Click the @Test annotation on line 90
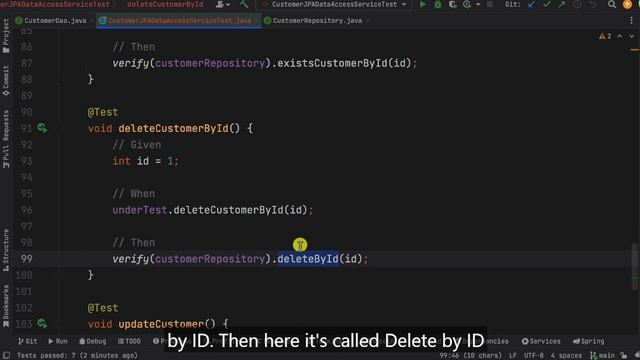The height and width of the screenshot is (360, 640). pyautogui.click(x=103, y=112)
